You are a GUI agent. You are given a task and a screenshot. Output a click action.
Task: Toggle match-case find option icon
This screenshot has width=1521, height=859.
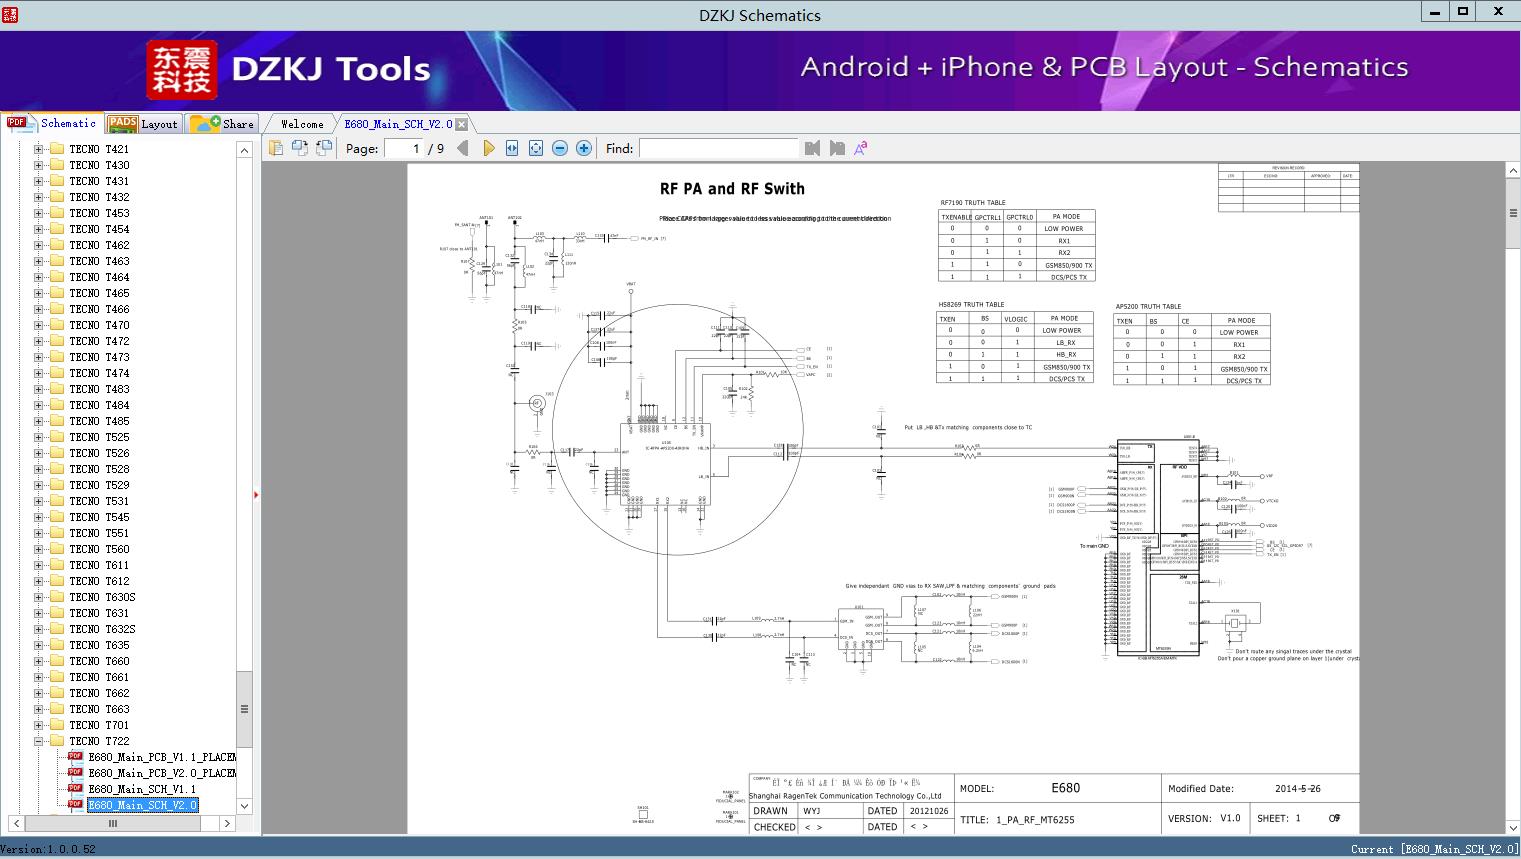[x=860, y=148]
